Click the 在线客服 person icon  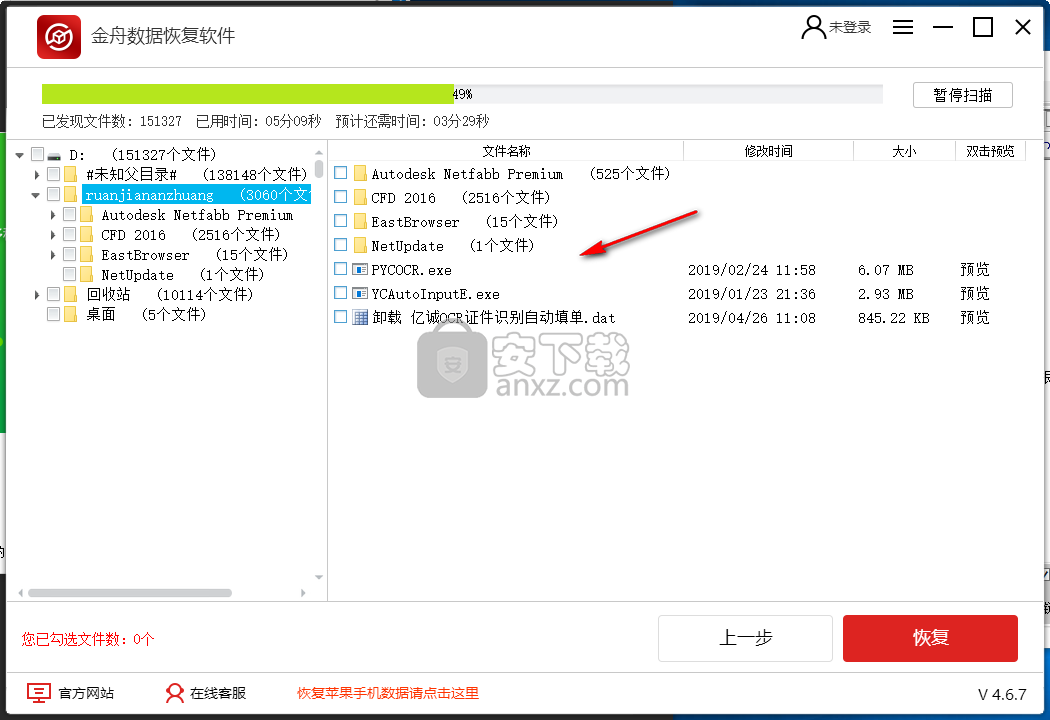point(175,693)
